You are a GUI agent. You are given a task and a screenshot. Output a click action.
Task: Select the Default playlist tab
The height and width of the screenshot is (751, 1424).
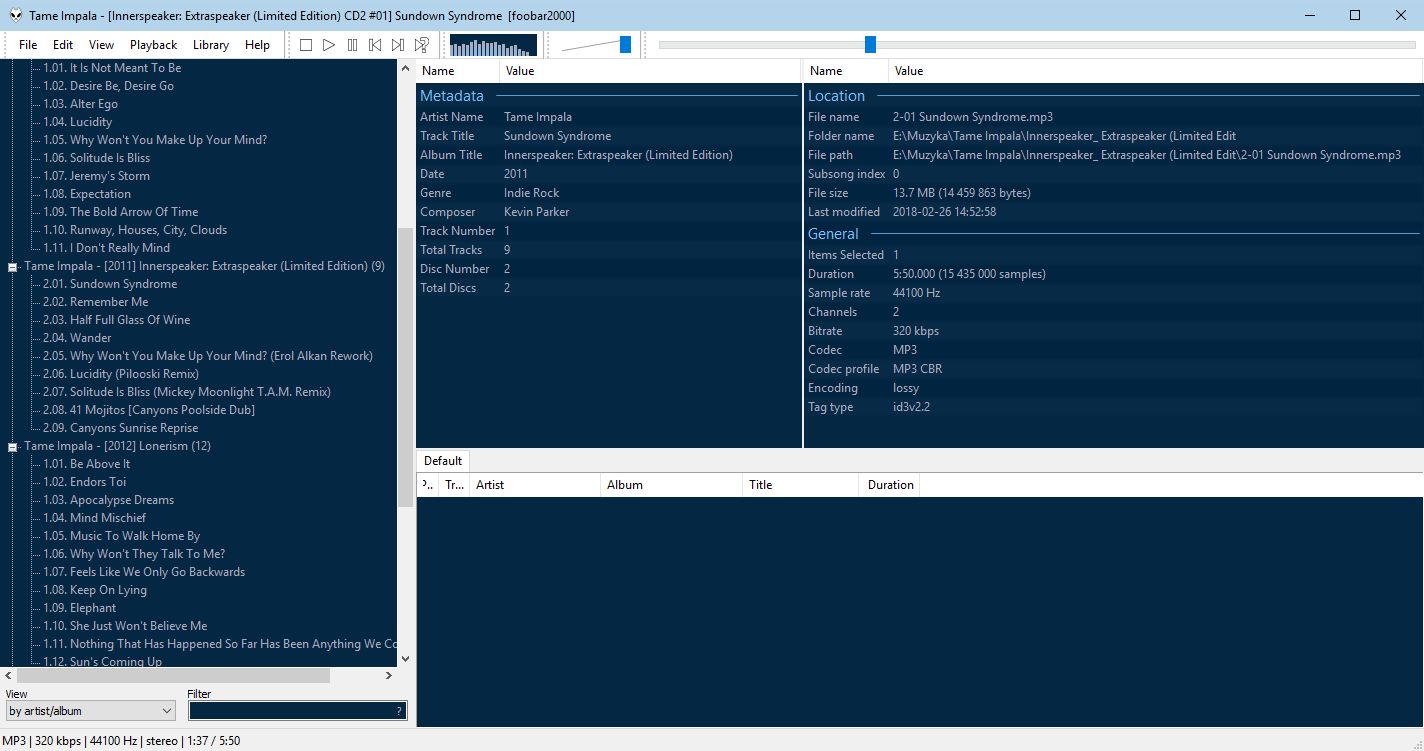(x=442, y=461)
